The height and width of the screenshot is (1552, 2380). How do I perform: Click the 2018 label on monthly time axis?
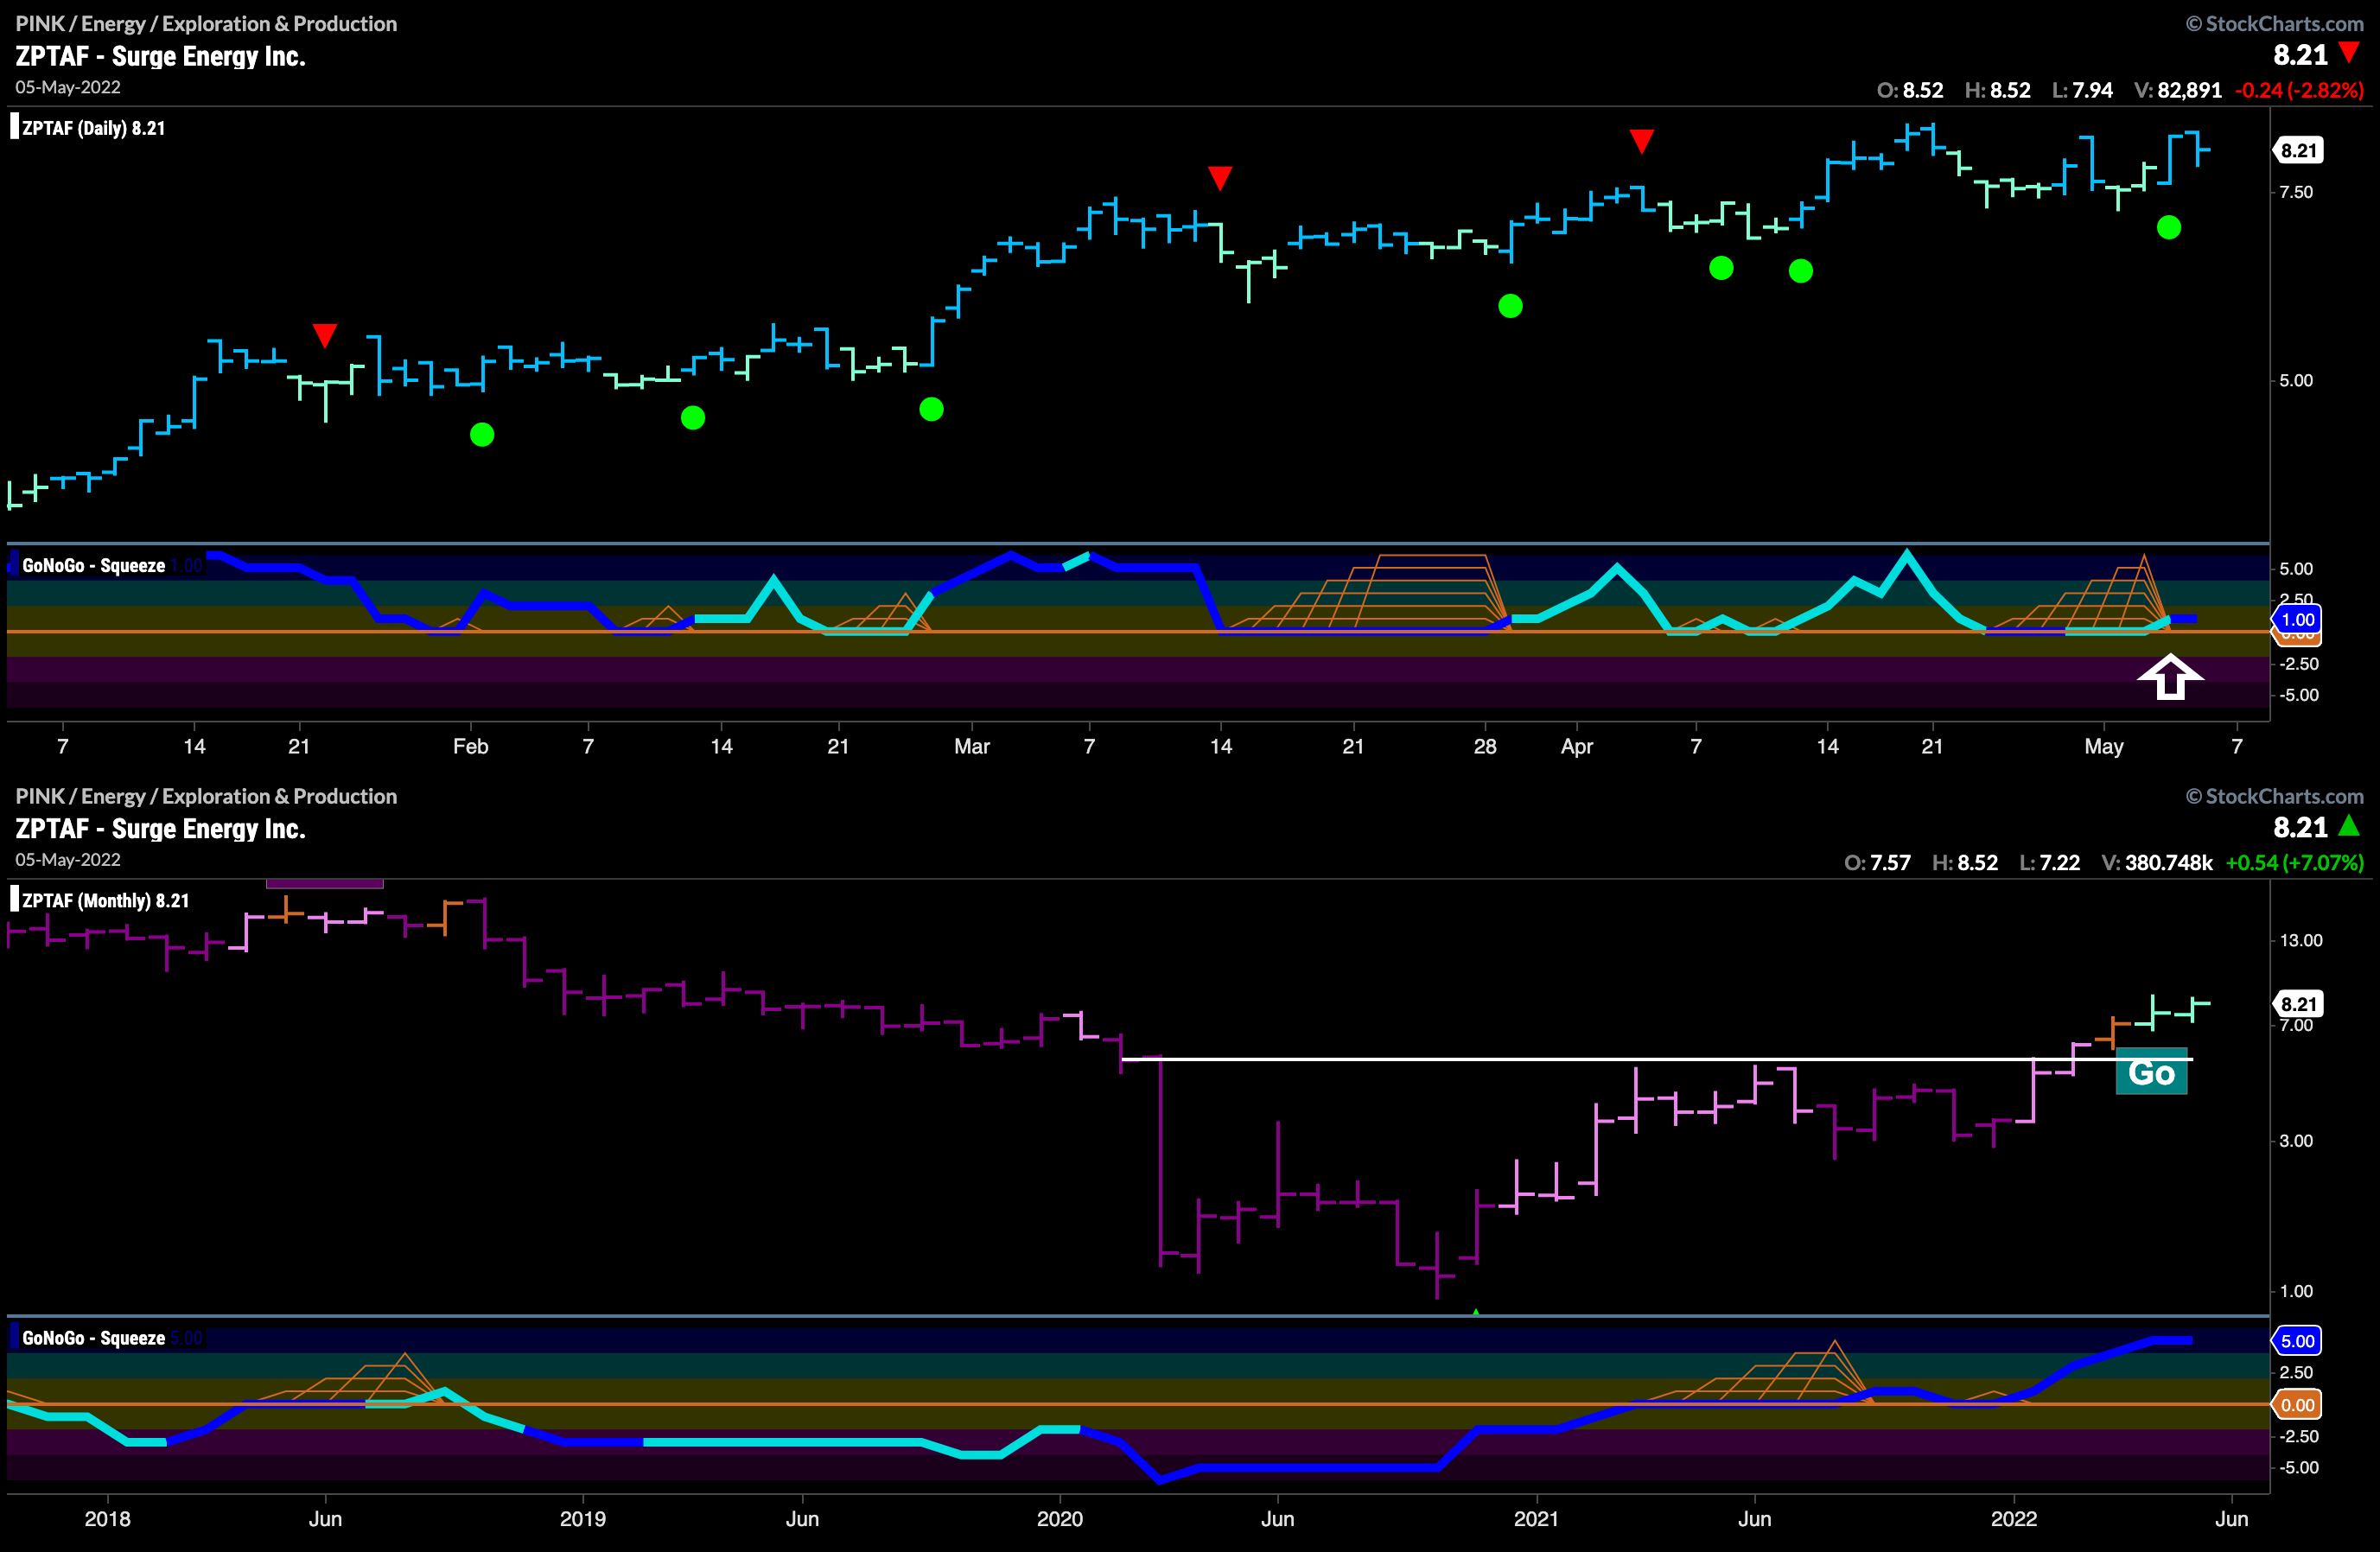click(x=107, y=1519)
